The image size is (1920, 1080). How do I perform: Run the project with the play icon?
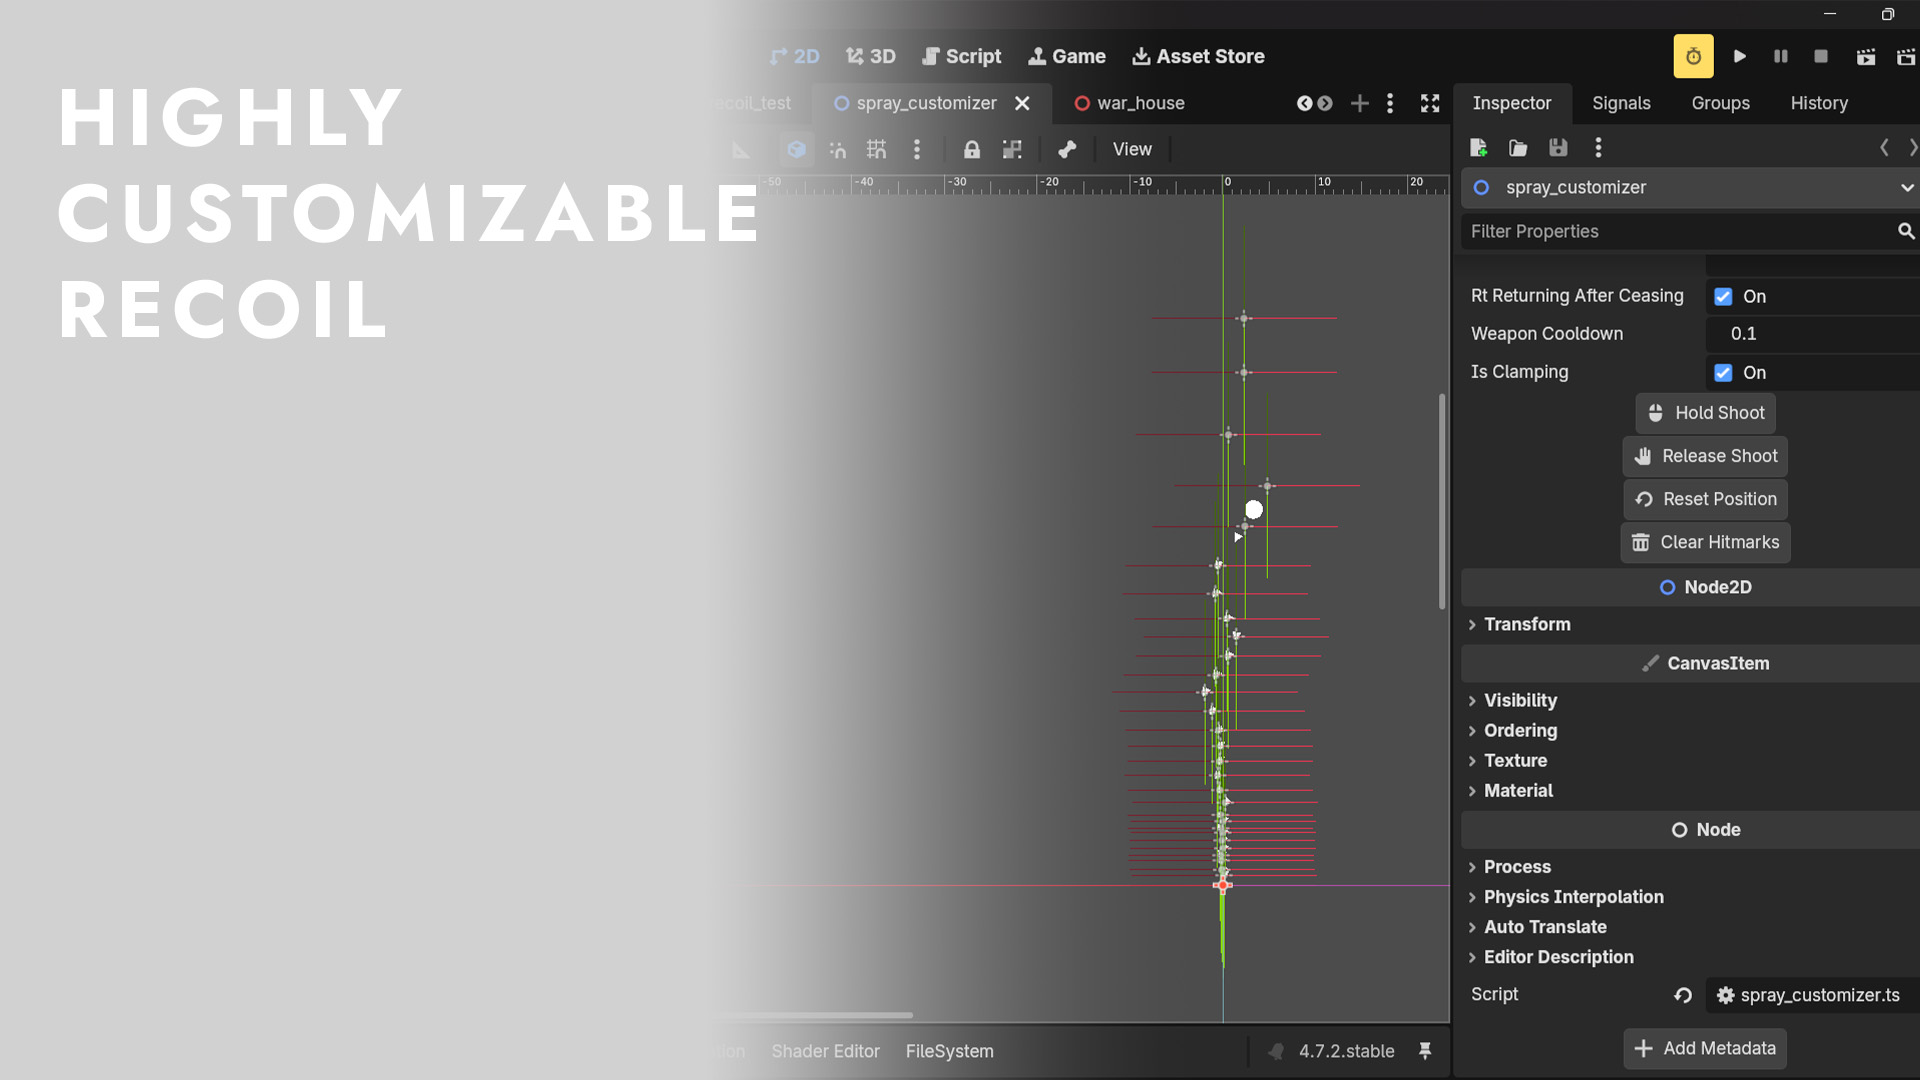coord(1740,57)
